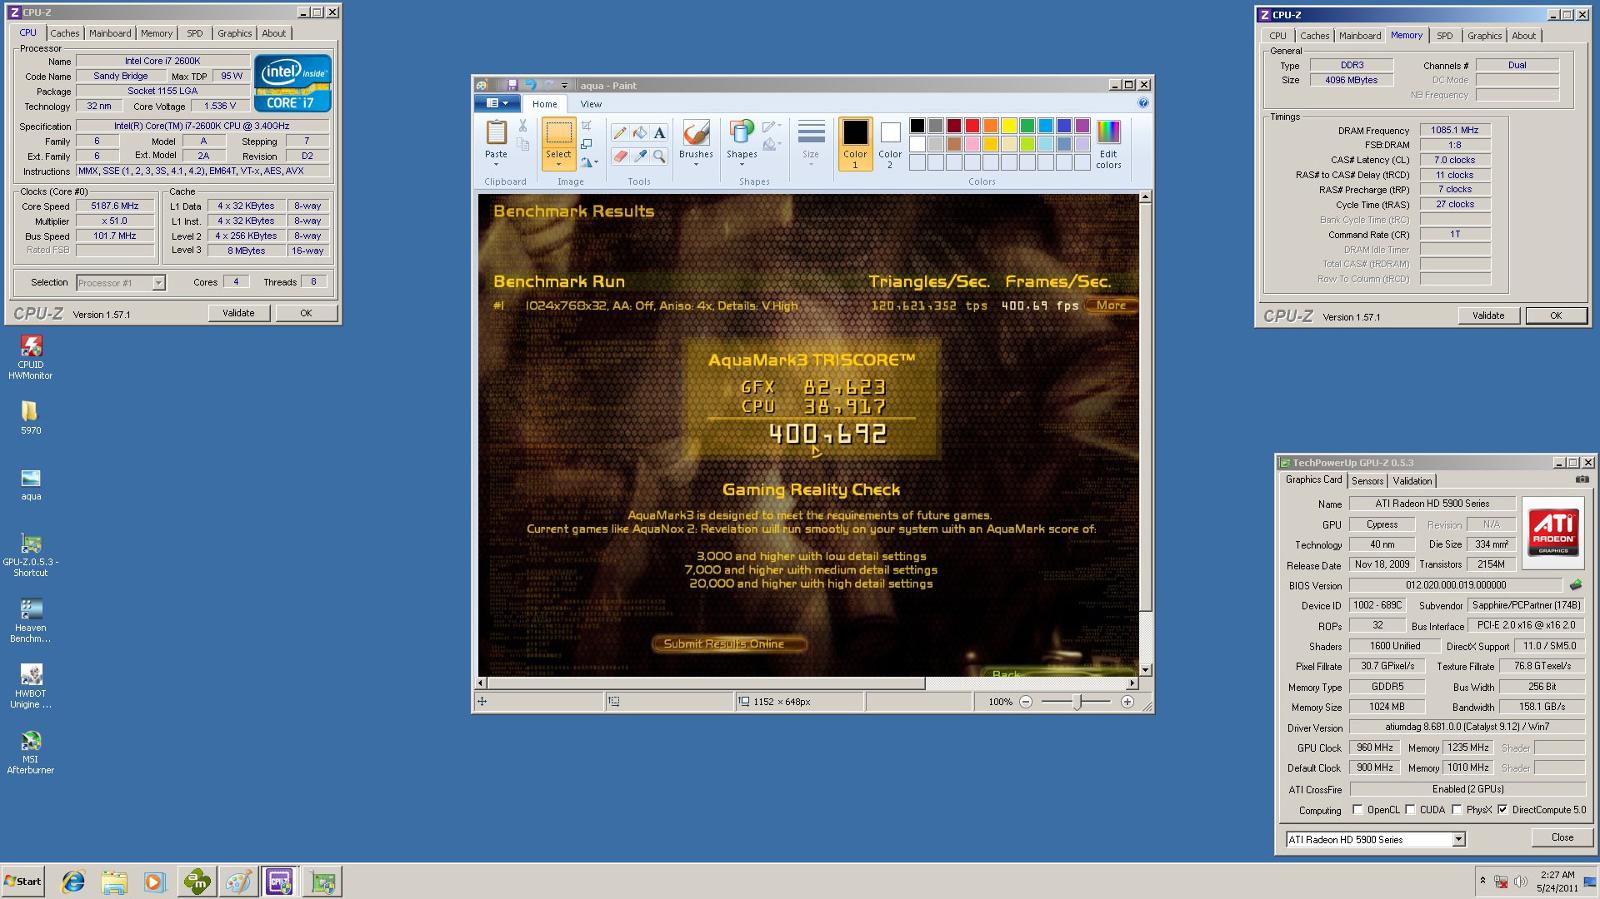Click the Paint zoom slider handle
Screen dimensions: 1600x899
coord(1077,702)
